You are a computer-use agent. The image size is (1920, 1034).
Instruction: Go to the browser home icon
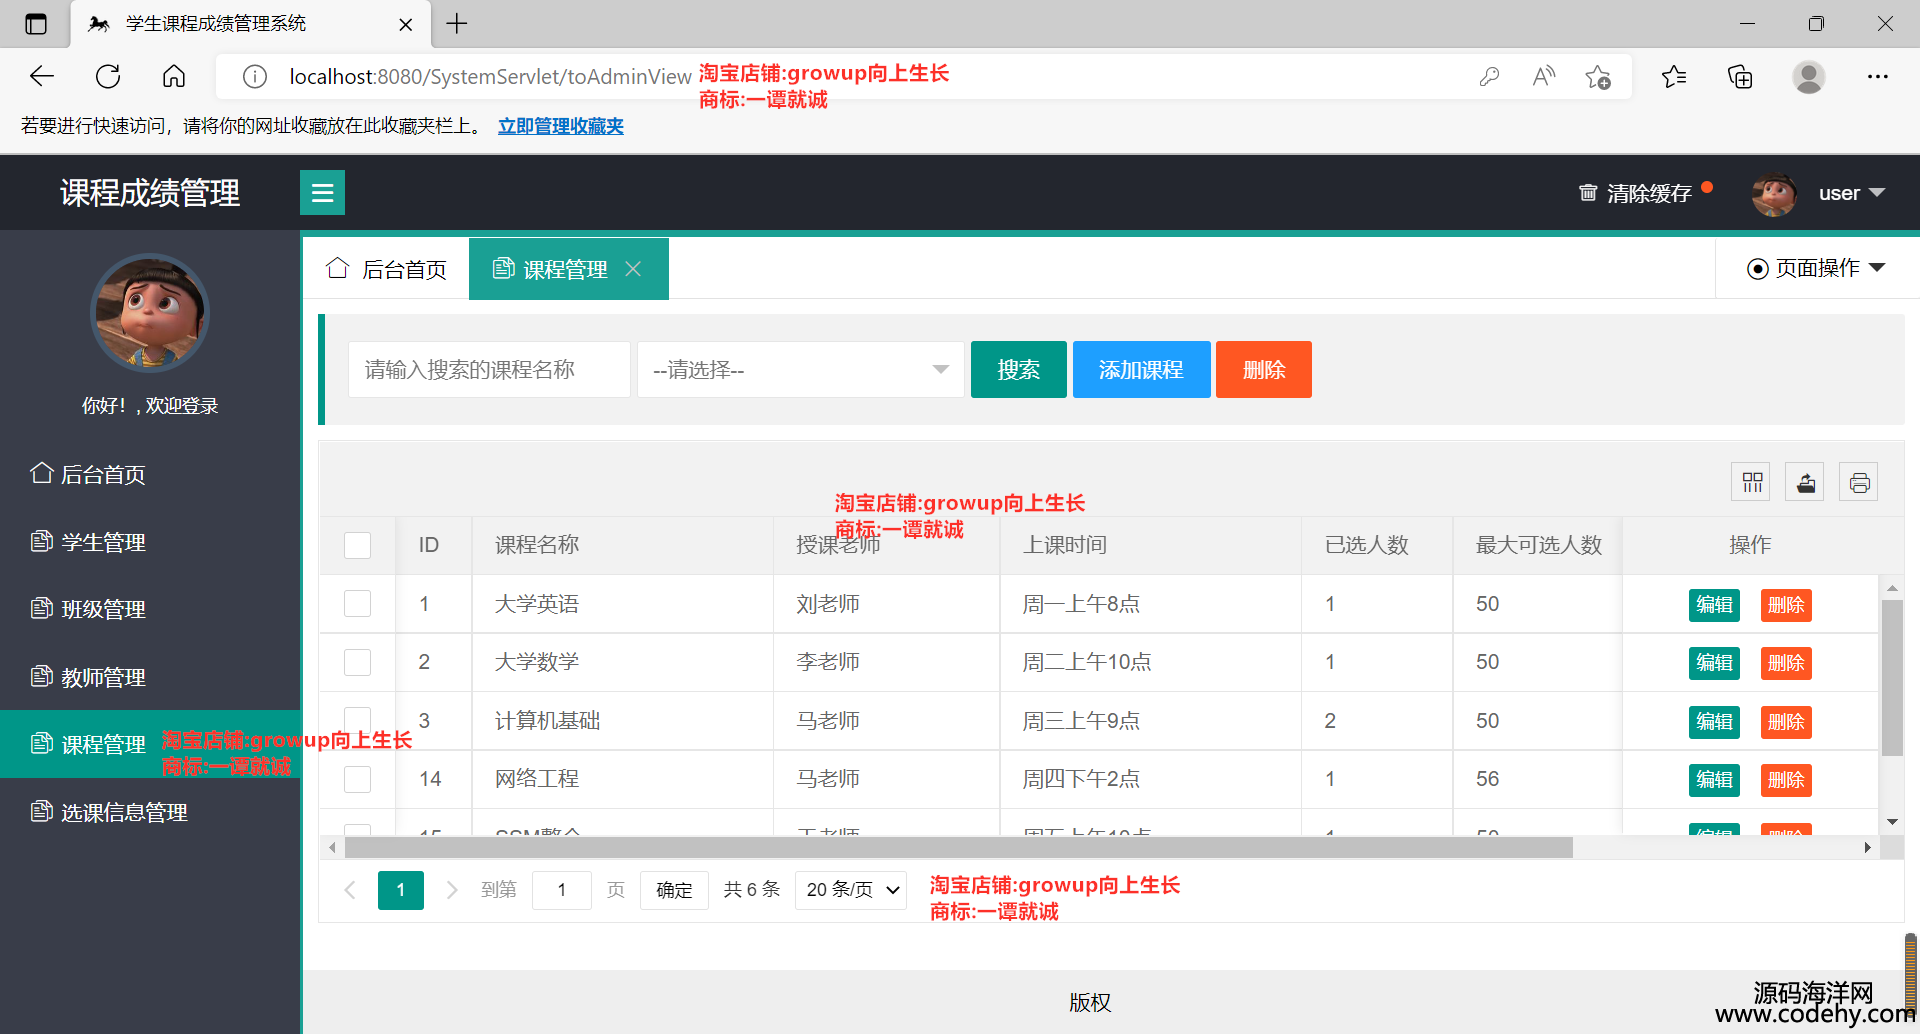click(x=174, y=76)
